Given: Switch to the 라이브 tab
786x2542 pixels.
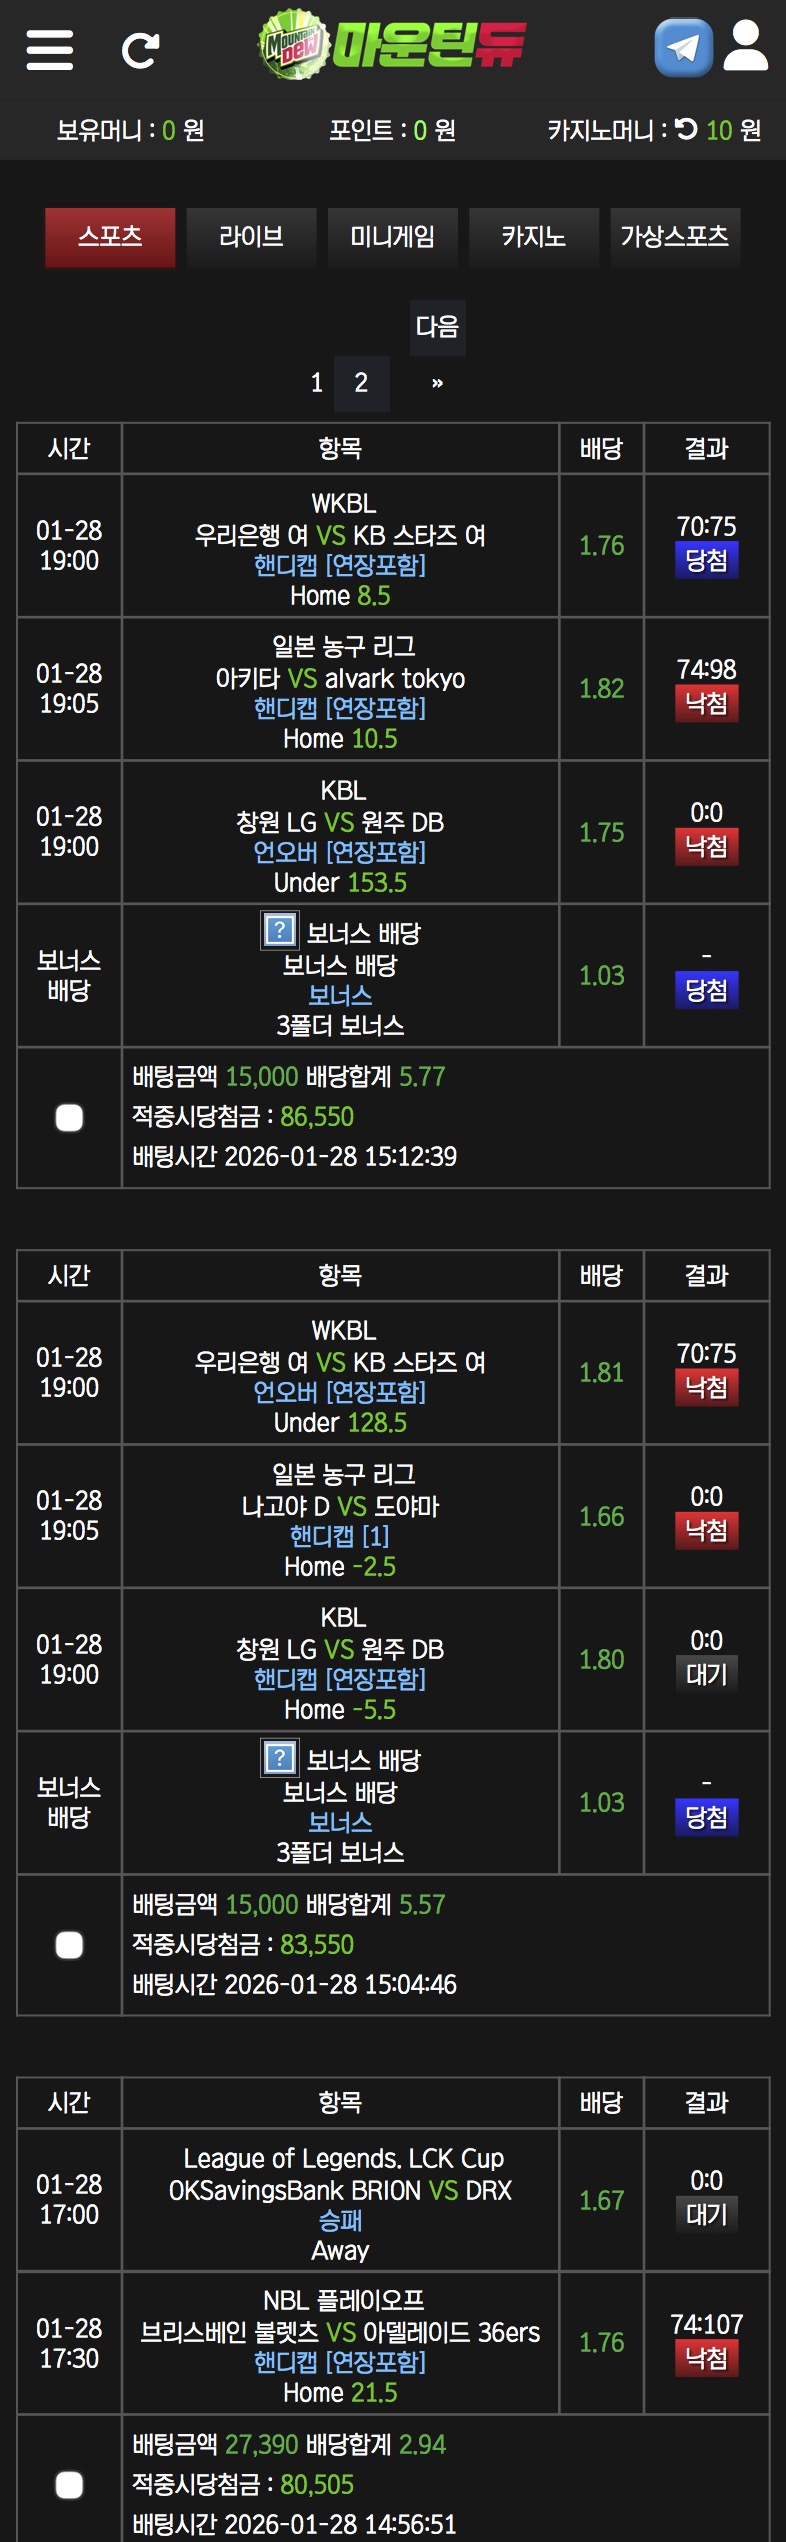Looking at the screenshot, I should 251,237.
